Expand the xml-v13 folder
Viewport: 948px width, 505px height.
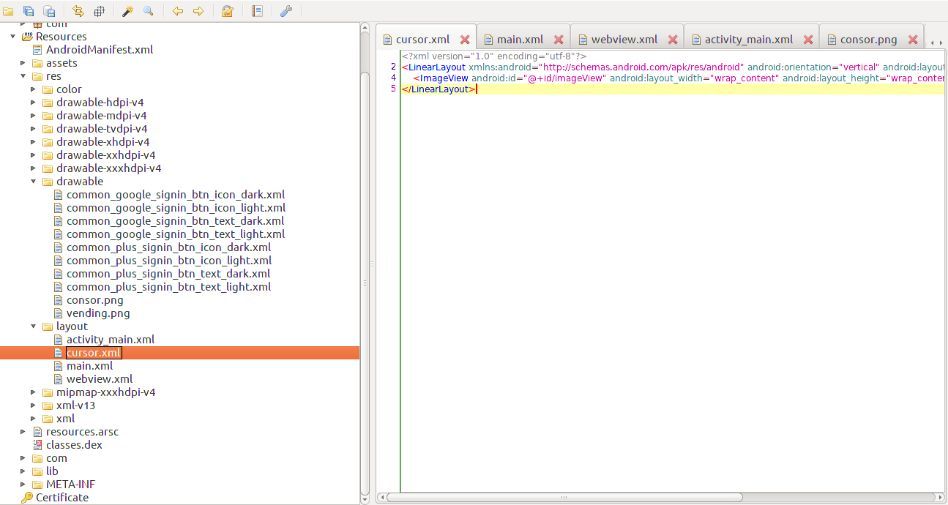[33, 406]
